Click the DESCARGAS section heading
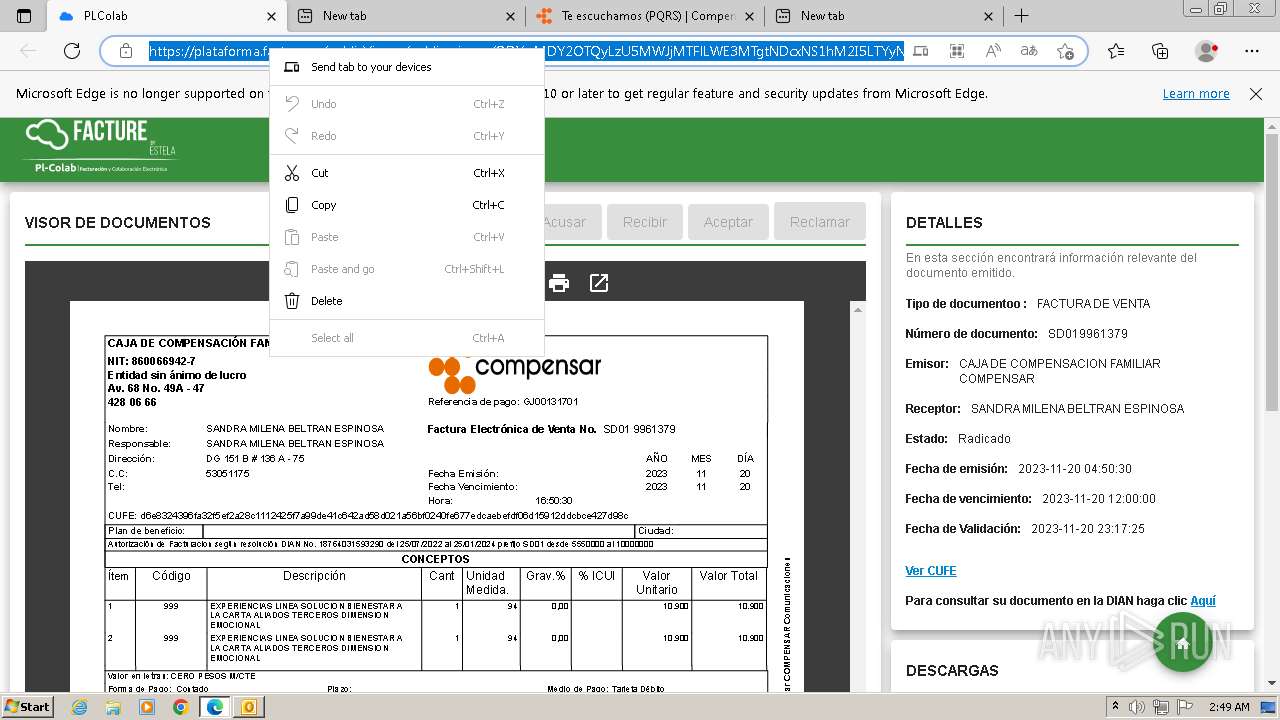The height and width of the screenshot is (720, 1280). 952,671
